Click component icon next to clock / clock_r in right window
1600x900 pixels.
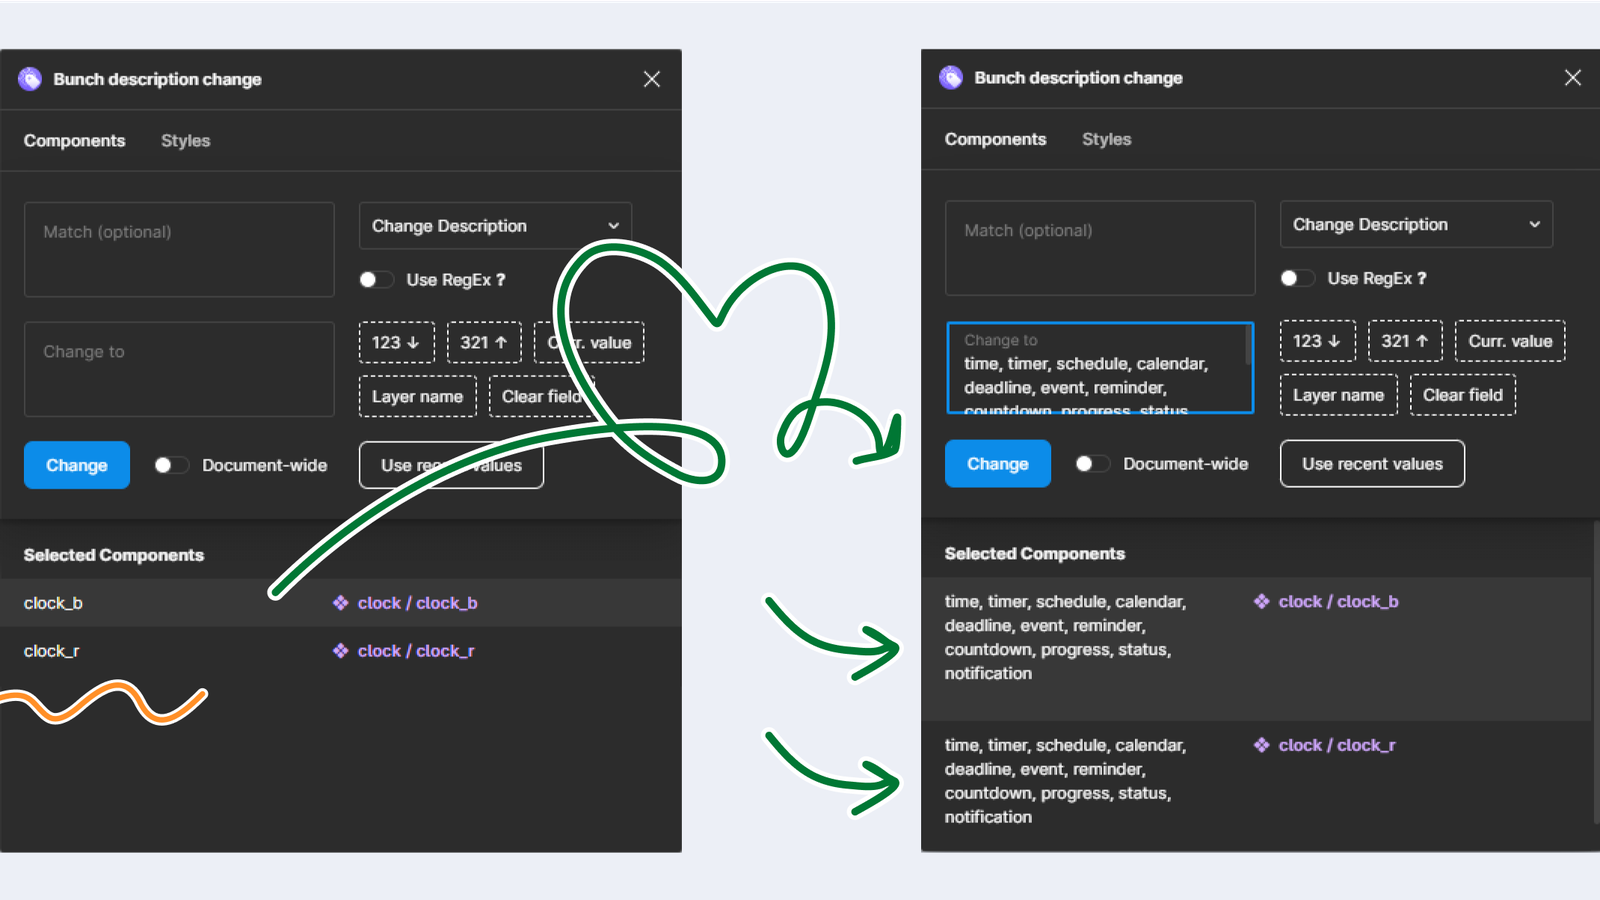(1262, 745)
